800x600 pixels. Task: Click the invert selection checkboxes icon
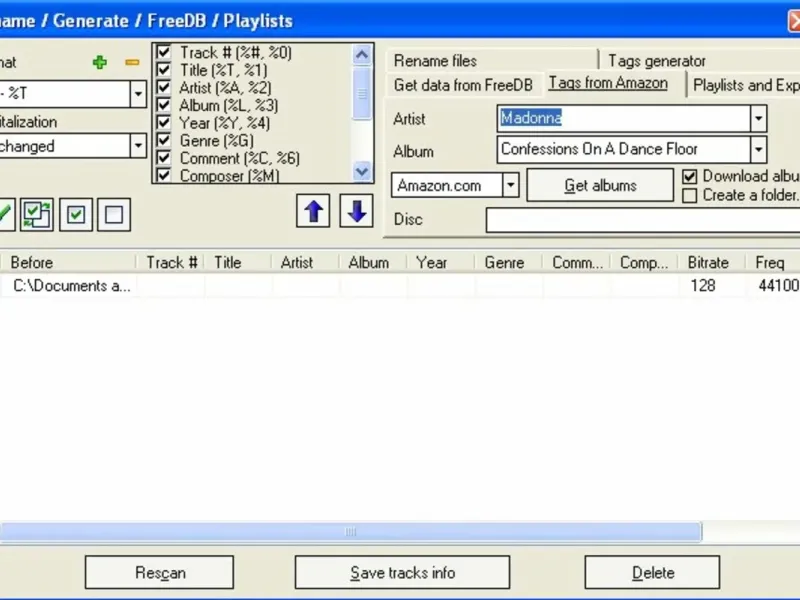point(37,214)
